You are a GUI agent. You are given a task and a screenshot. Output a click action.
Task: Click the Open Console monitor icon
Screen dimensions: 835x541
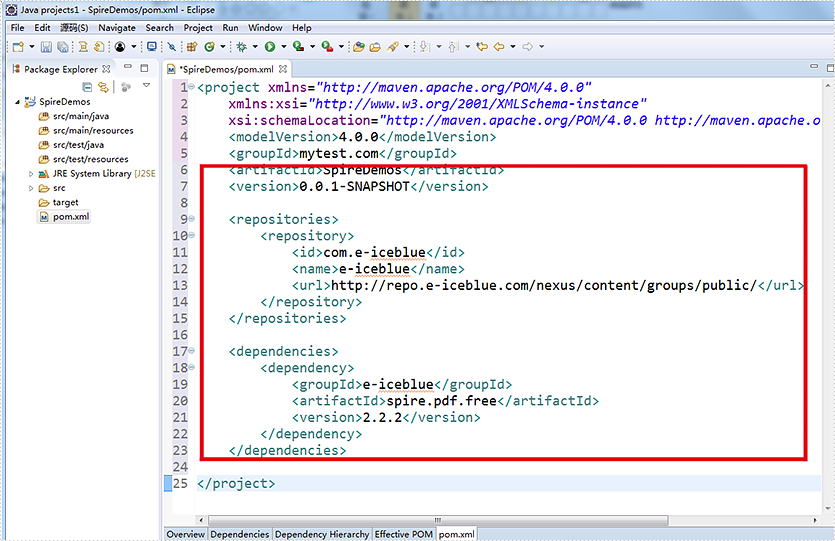click(x=152, y=47)
